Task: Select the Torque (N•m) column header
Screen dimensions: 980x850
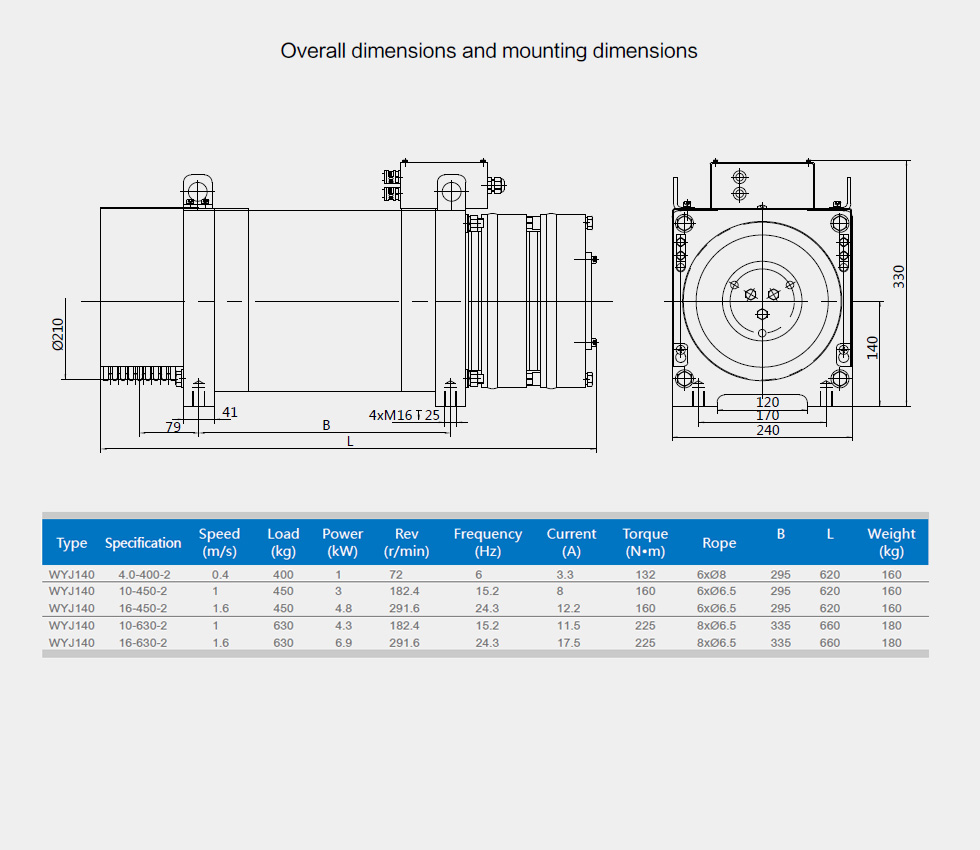Action: tap(645, 542)
